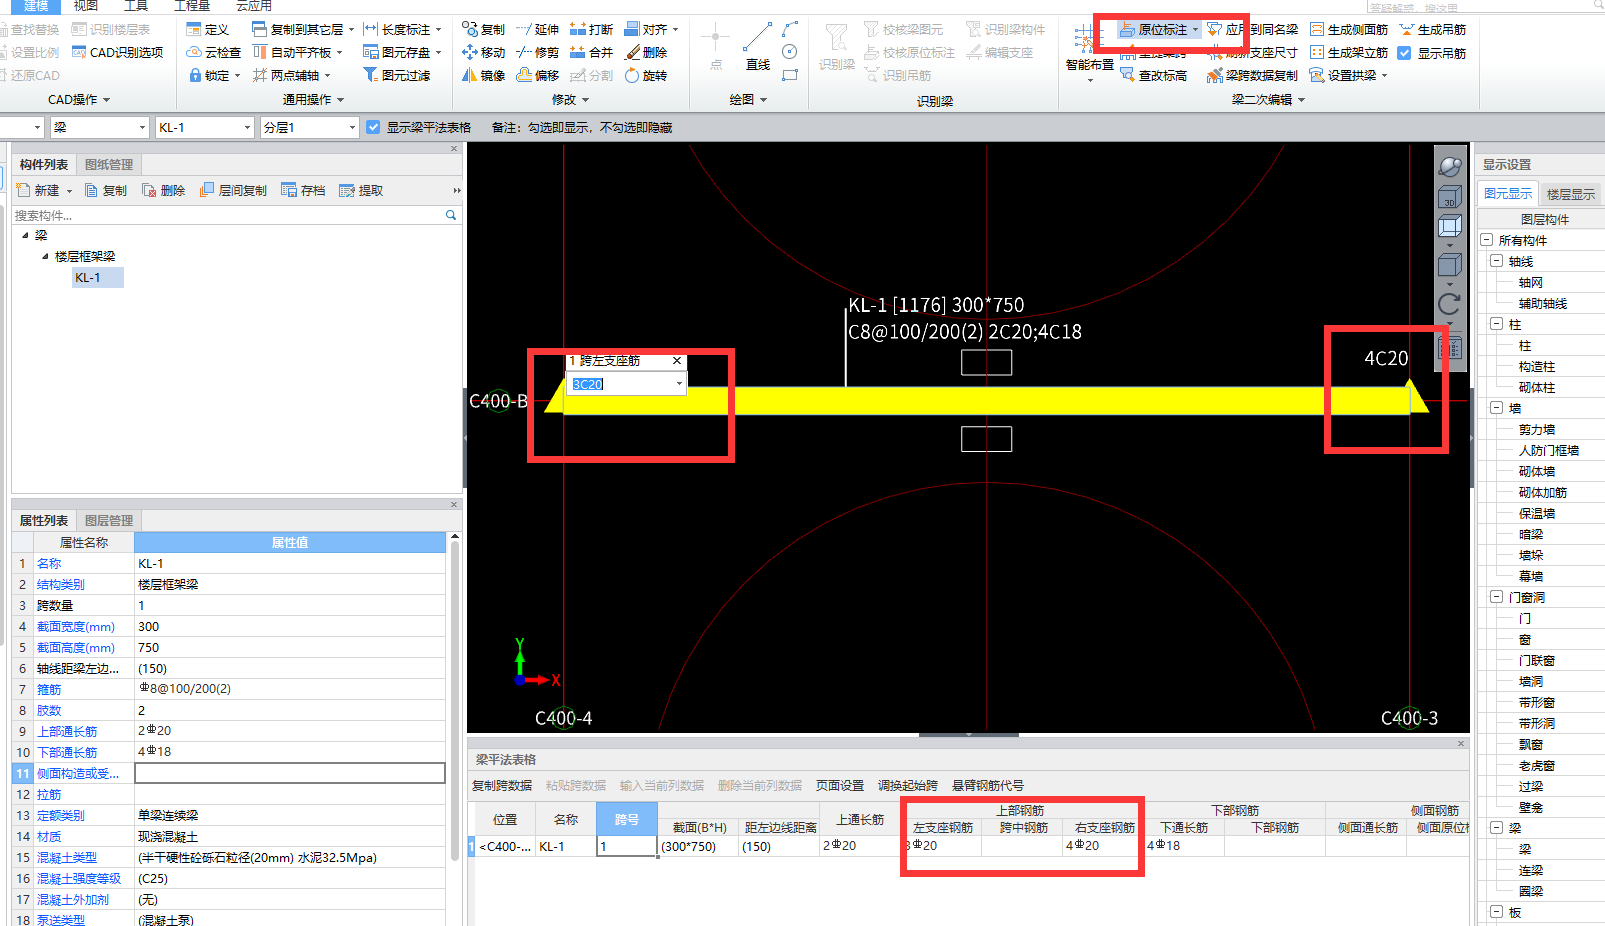Collapse the 门窗洞 tree node
1605x926 pixels.
point(1497,597)
